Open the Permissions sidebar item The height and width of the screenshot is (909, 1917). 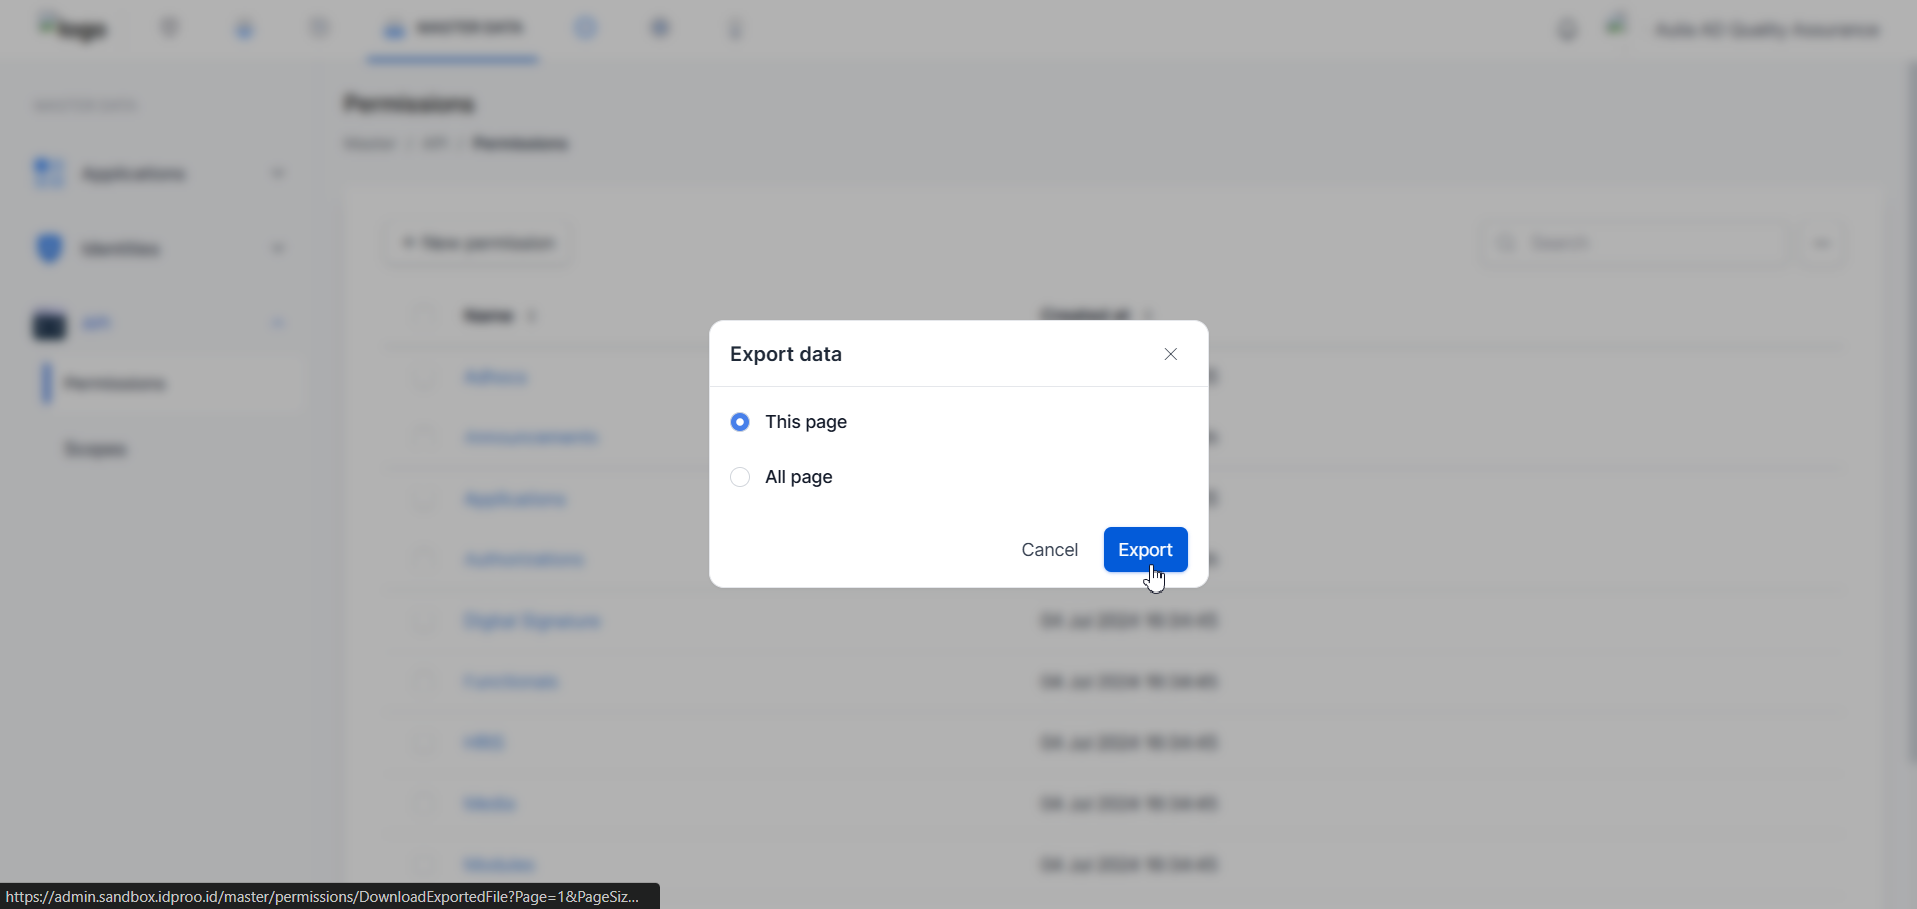172,384
